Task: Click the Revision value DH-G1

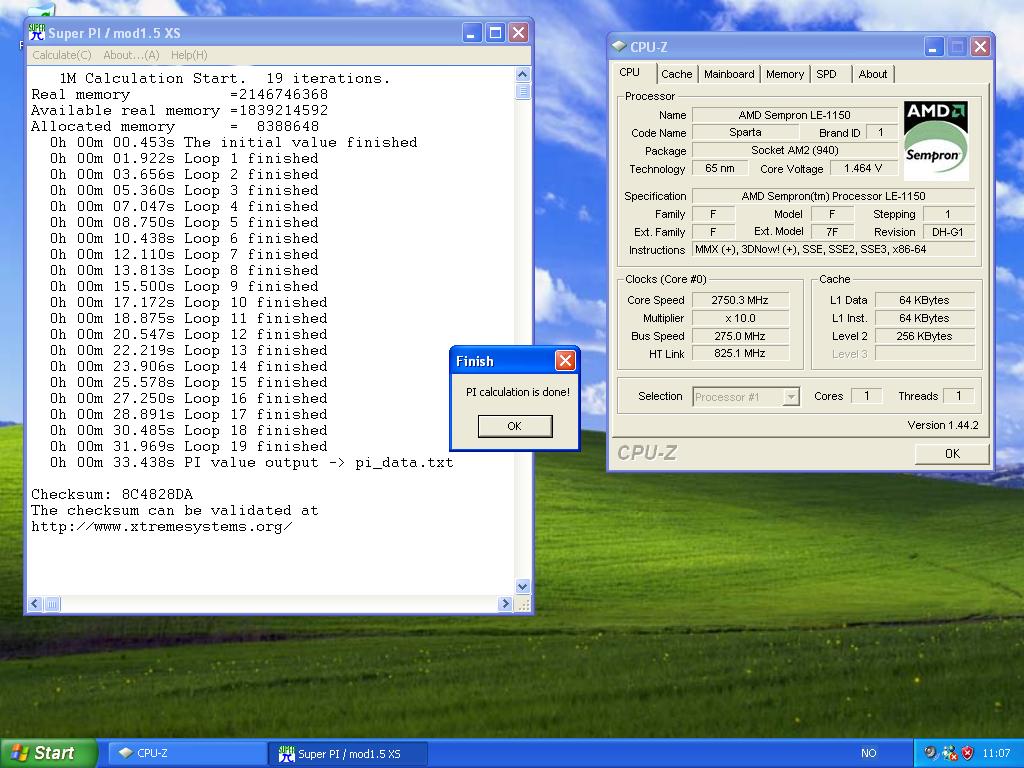Action: [948, 232]
